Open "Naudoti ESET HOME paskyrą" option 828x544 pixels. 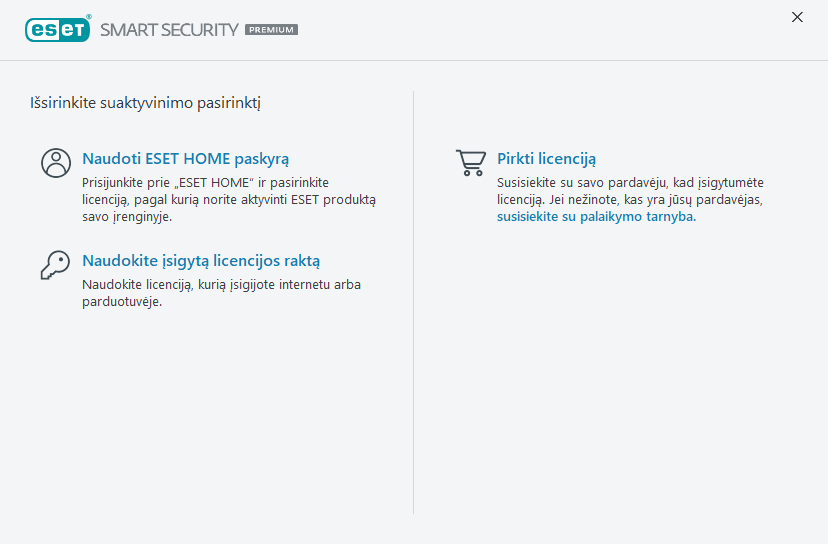click(185, 159)
